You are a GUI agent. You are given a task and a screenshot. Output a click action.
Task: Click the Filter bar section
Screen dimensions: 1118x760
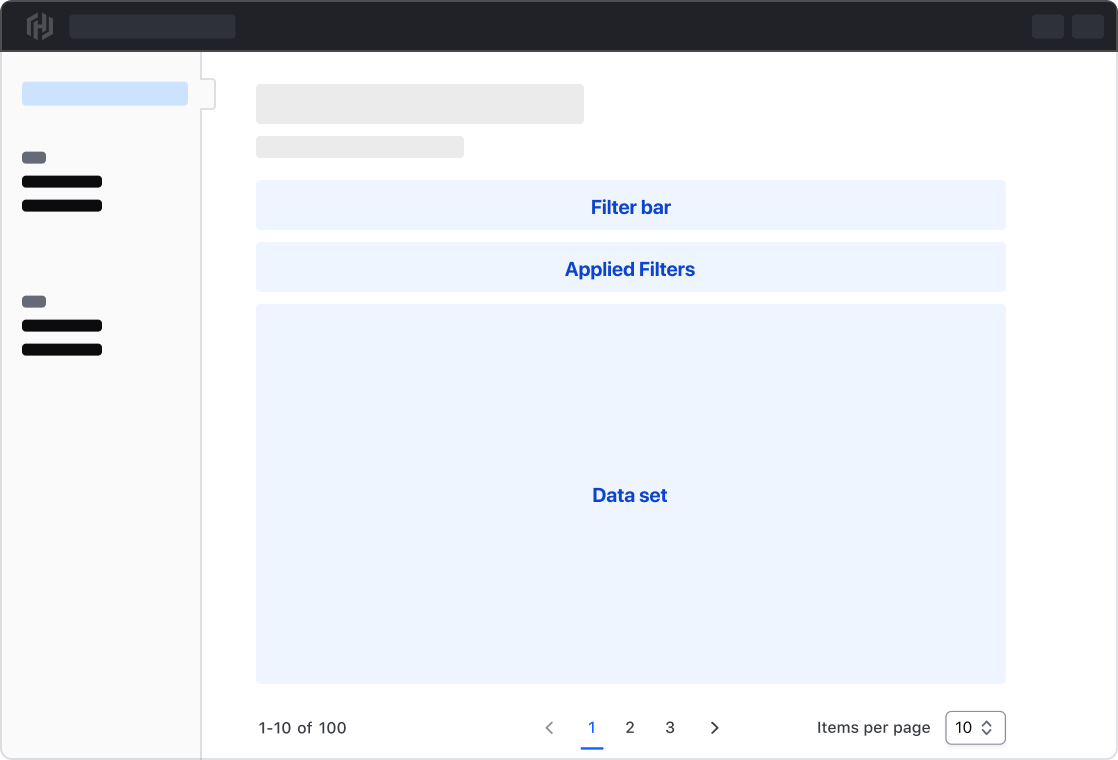pyautogui.click(x=630, y=205)
